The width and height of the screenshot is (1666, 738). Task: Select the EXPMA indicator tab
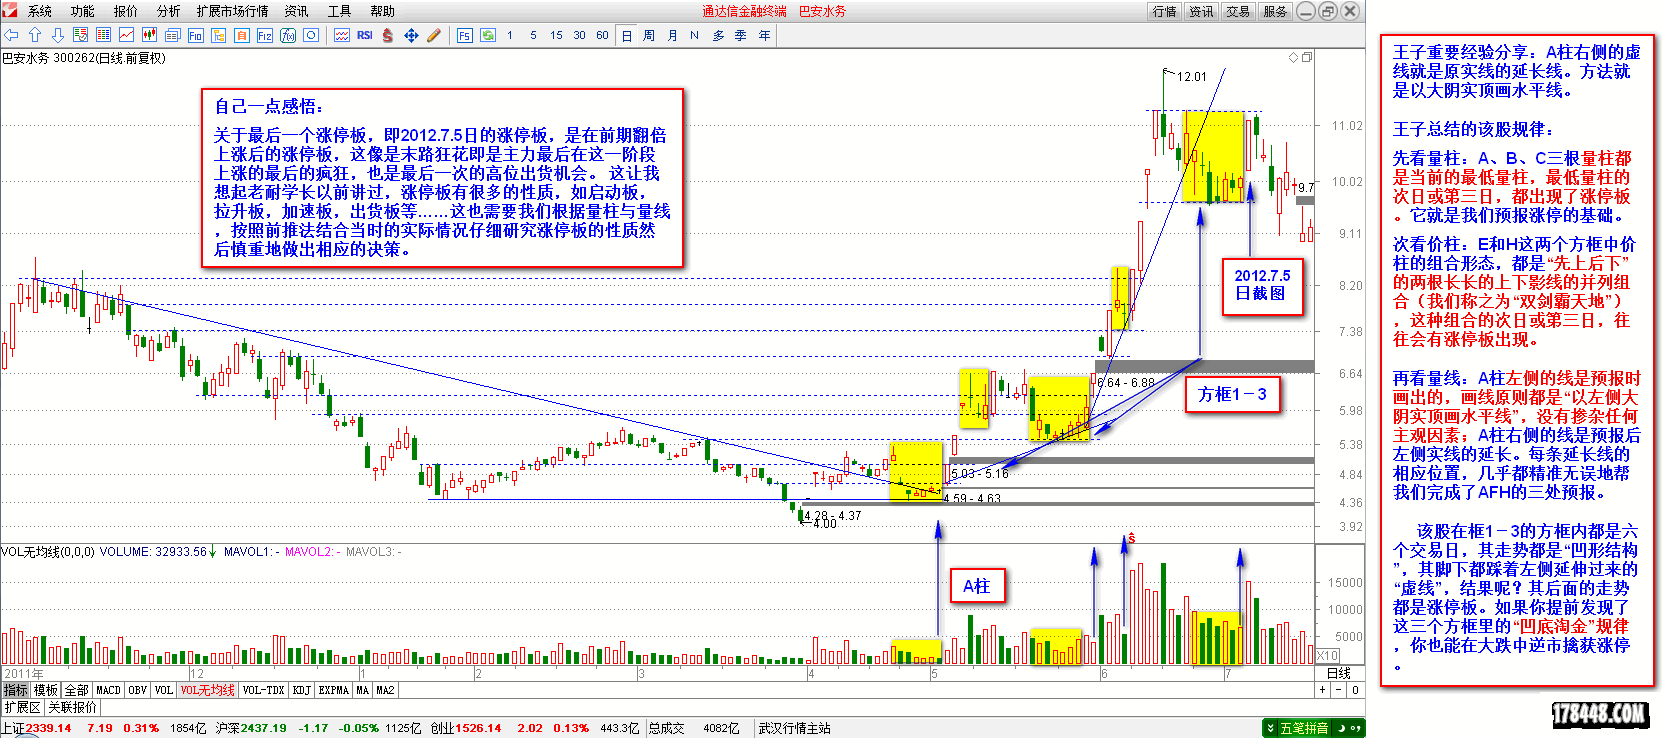pos(334,690)
